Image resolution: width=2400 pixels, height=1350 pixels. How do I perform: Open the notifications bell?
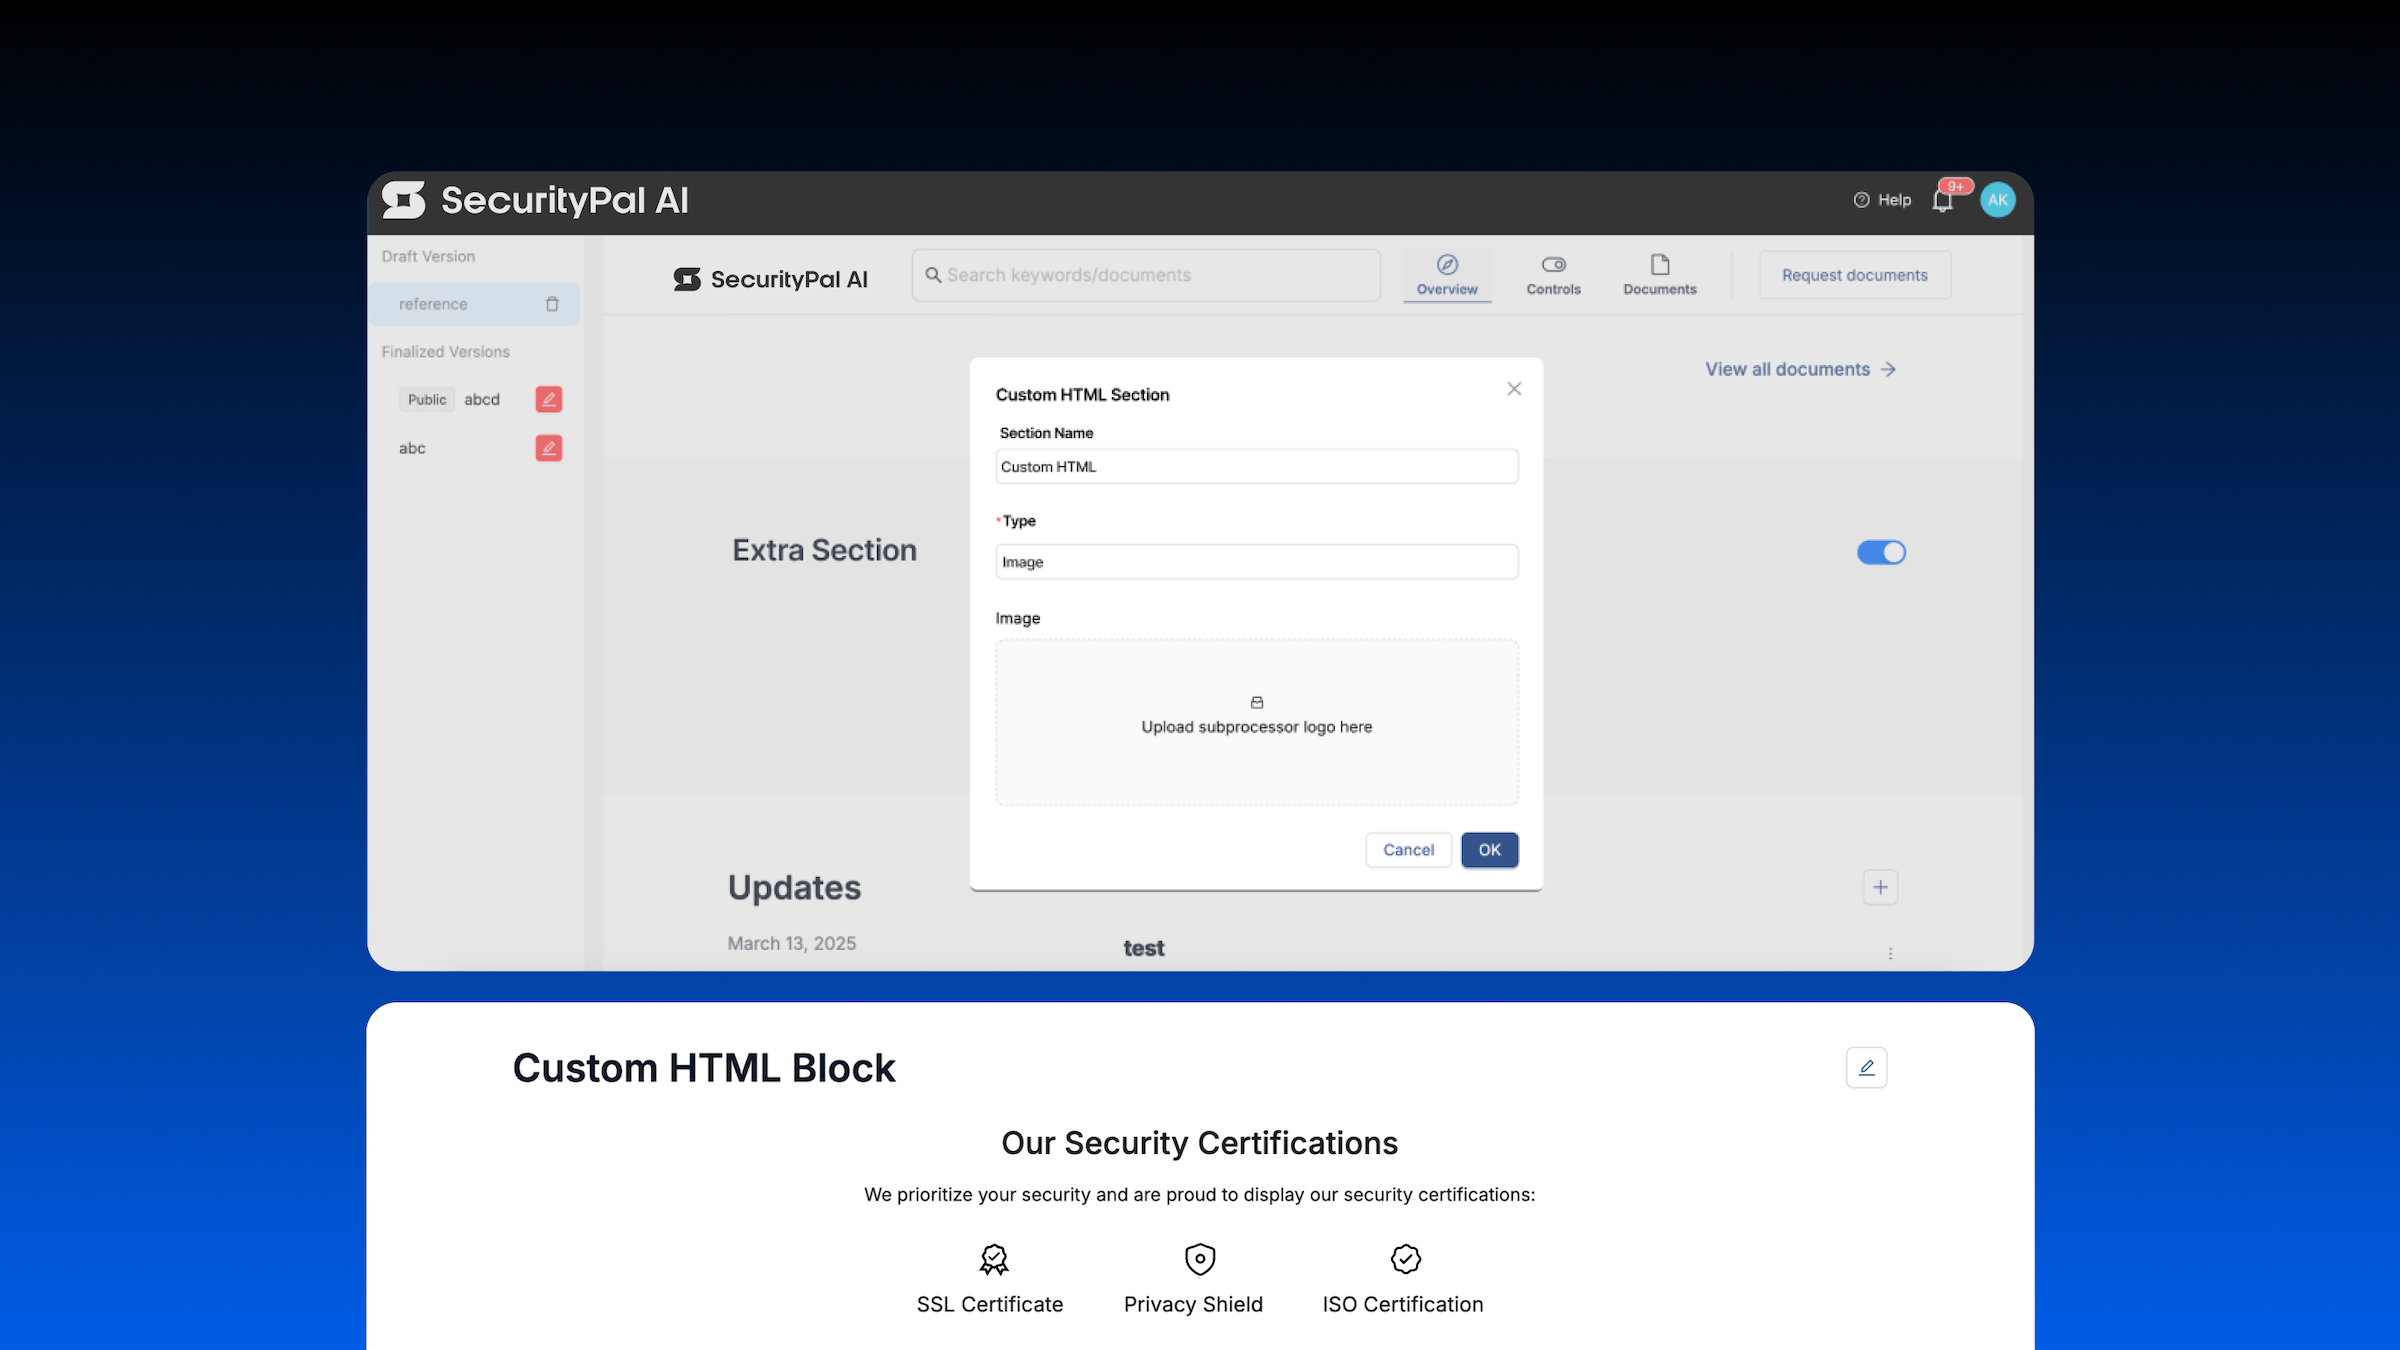(x=1943, y=200)
